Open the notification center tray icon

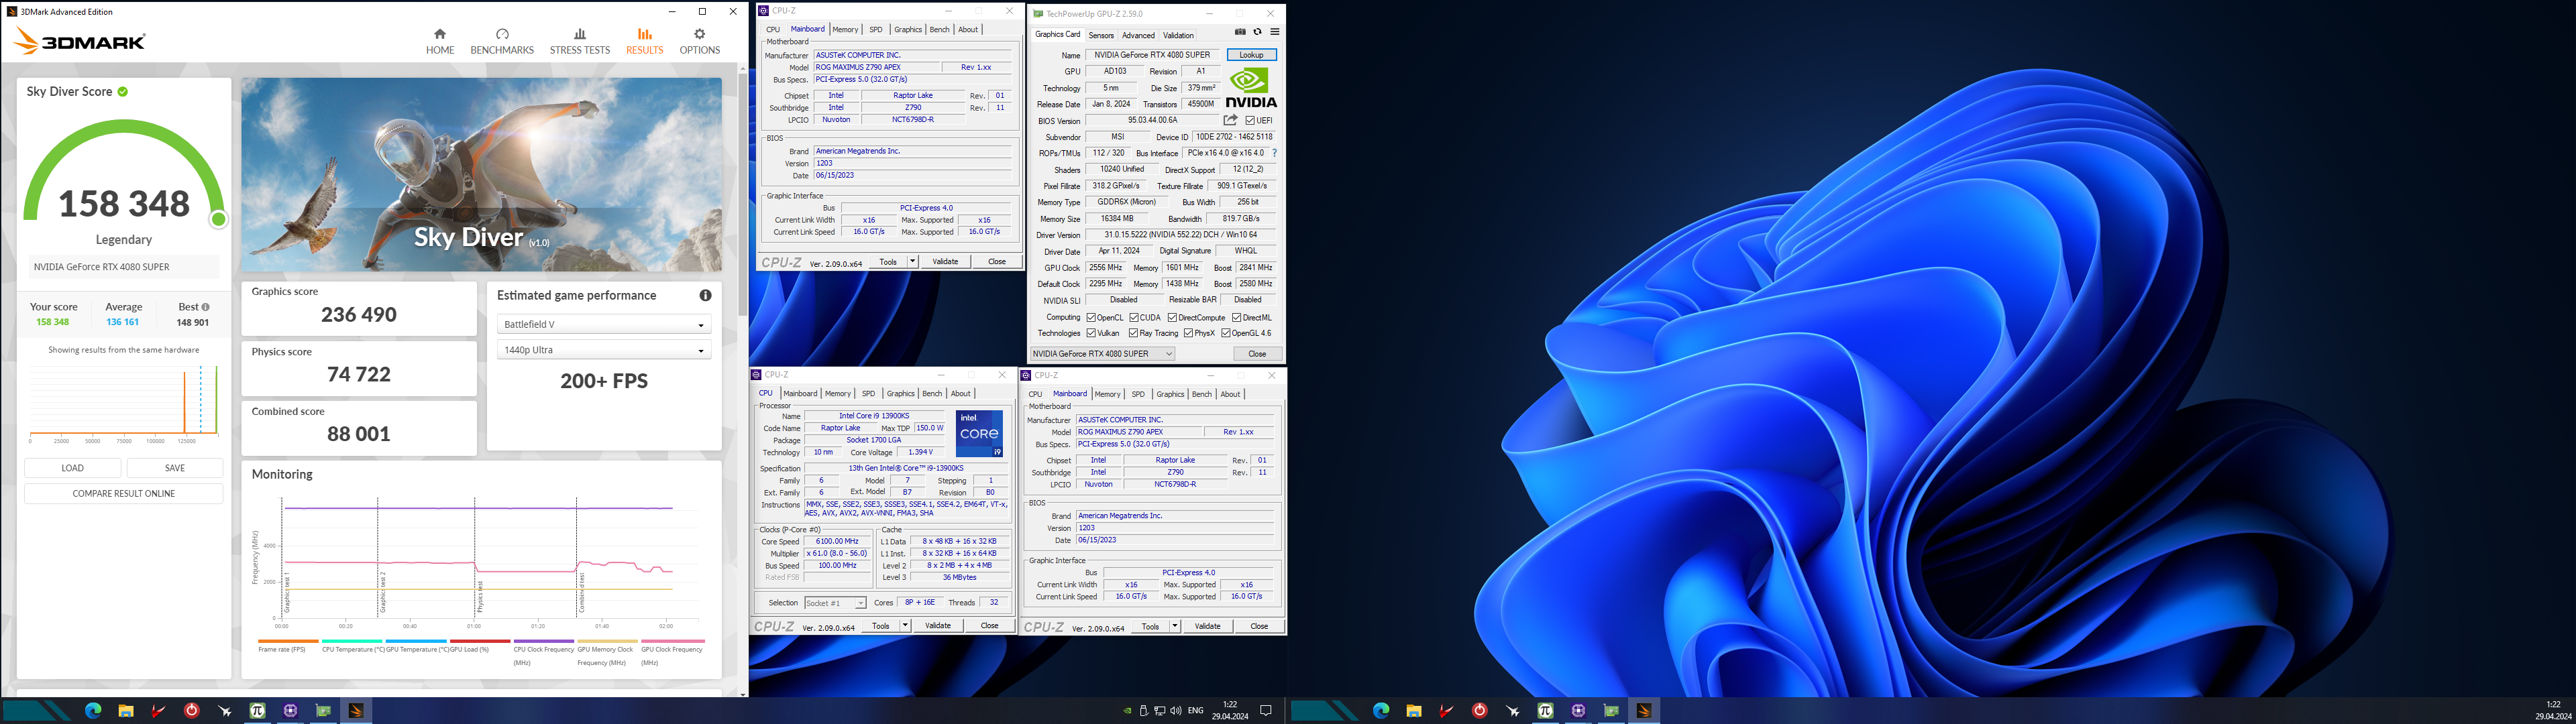[1266, 711]
